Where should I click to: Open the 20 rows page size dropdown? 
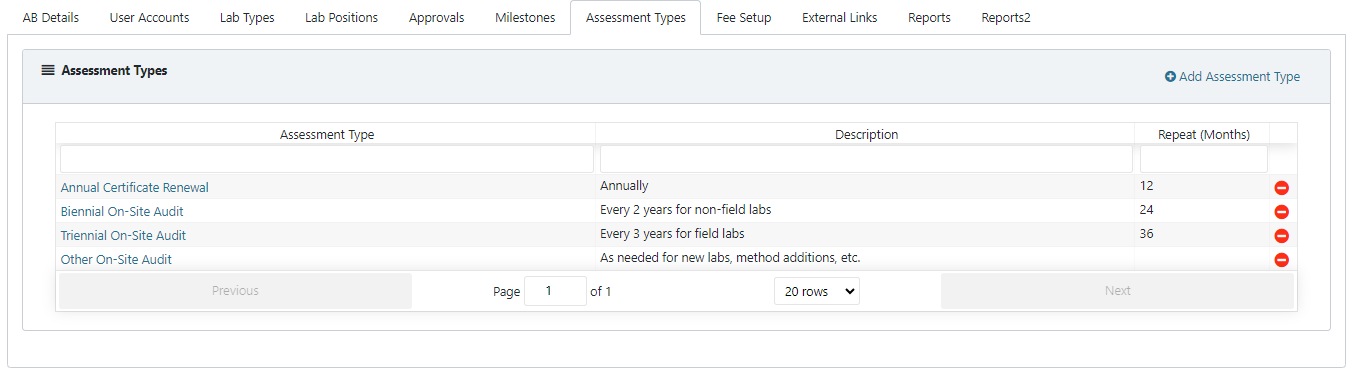(x=817, y=291)
